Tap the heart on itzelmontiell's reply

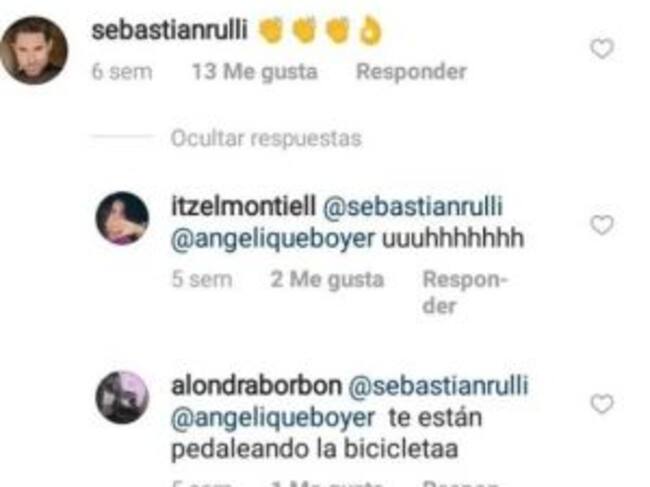601,225
